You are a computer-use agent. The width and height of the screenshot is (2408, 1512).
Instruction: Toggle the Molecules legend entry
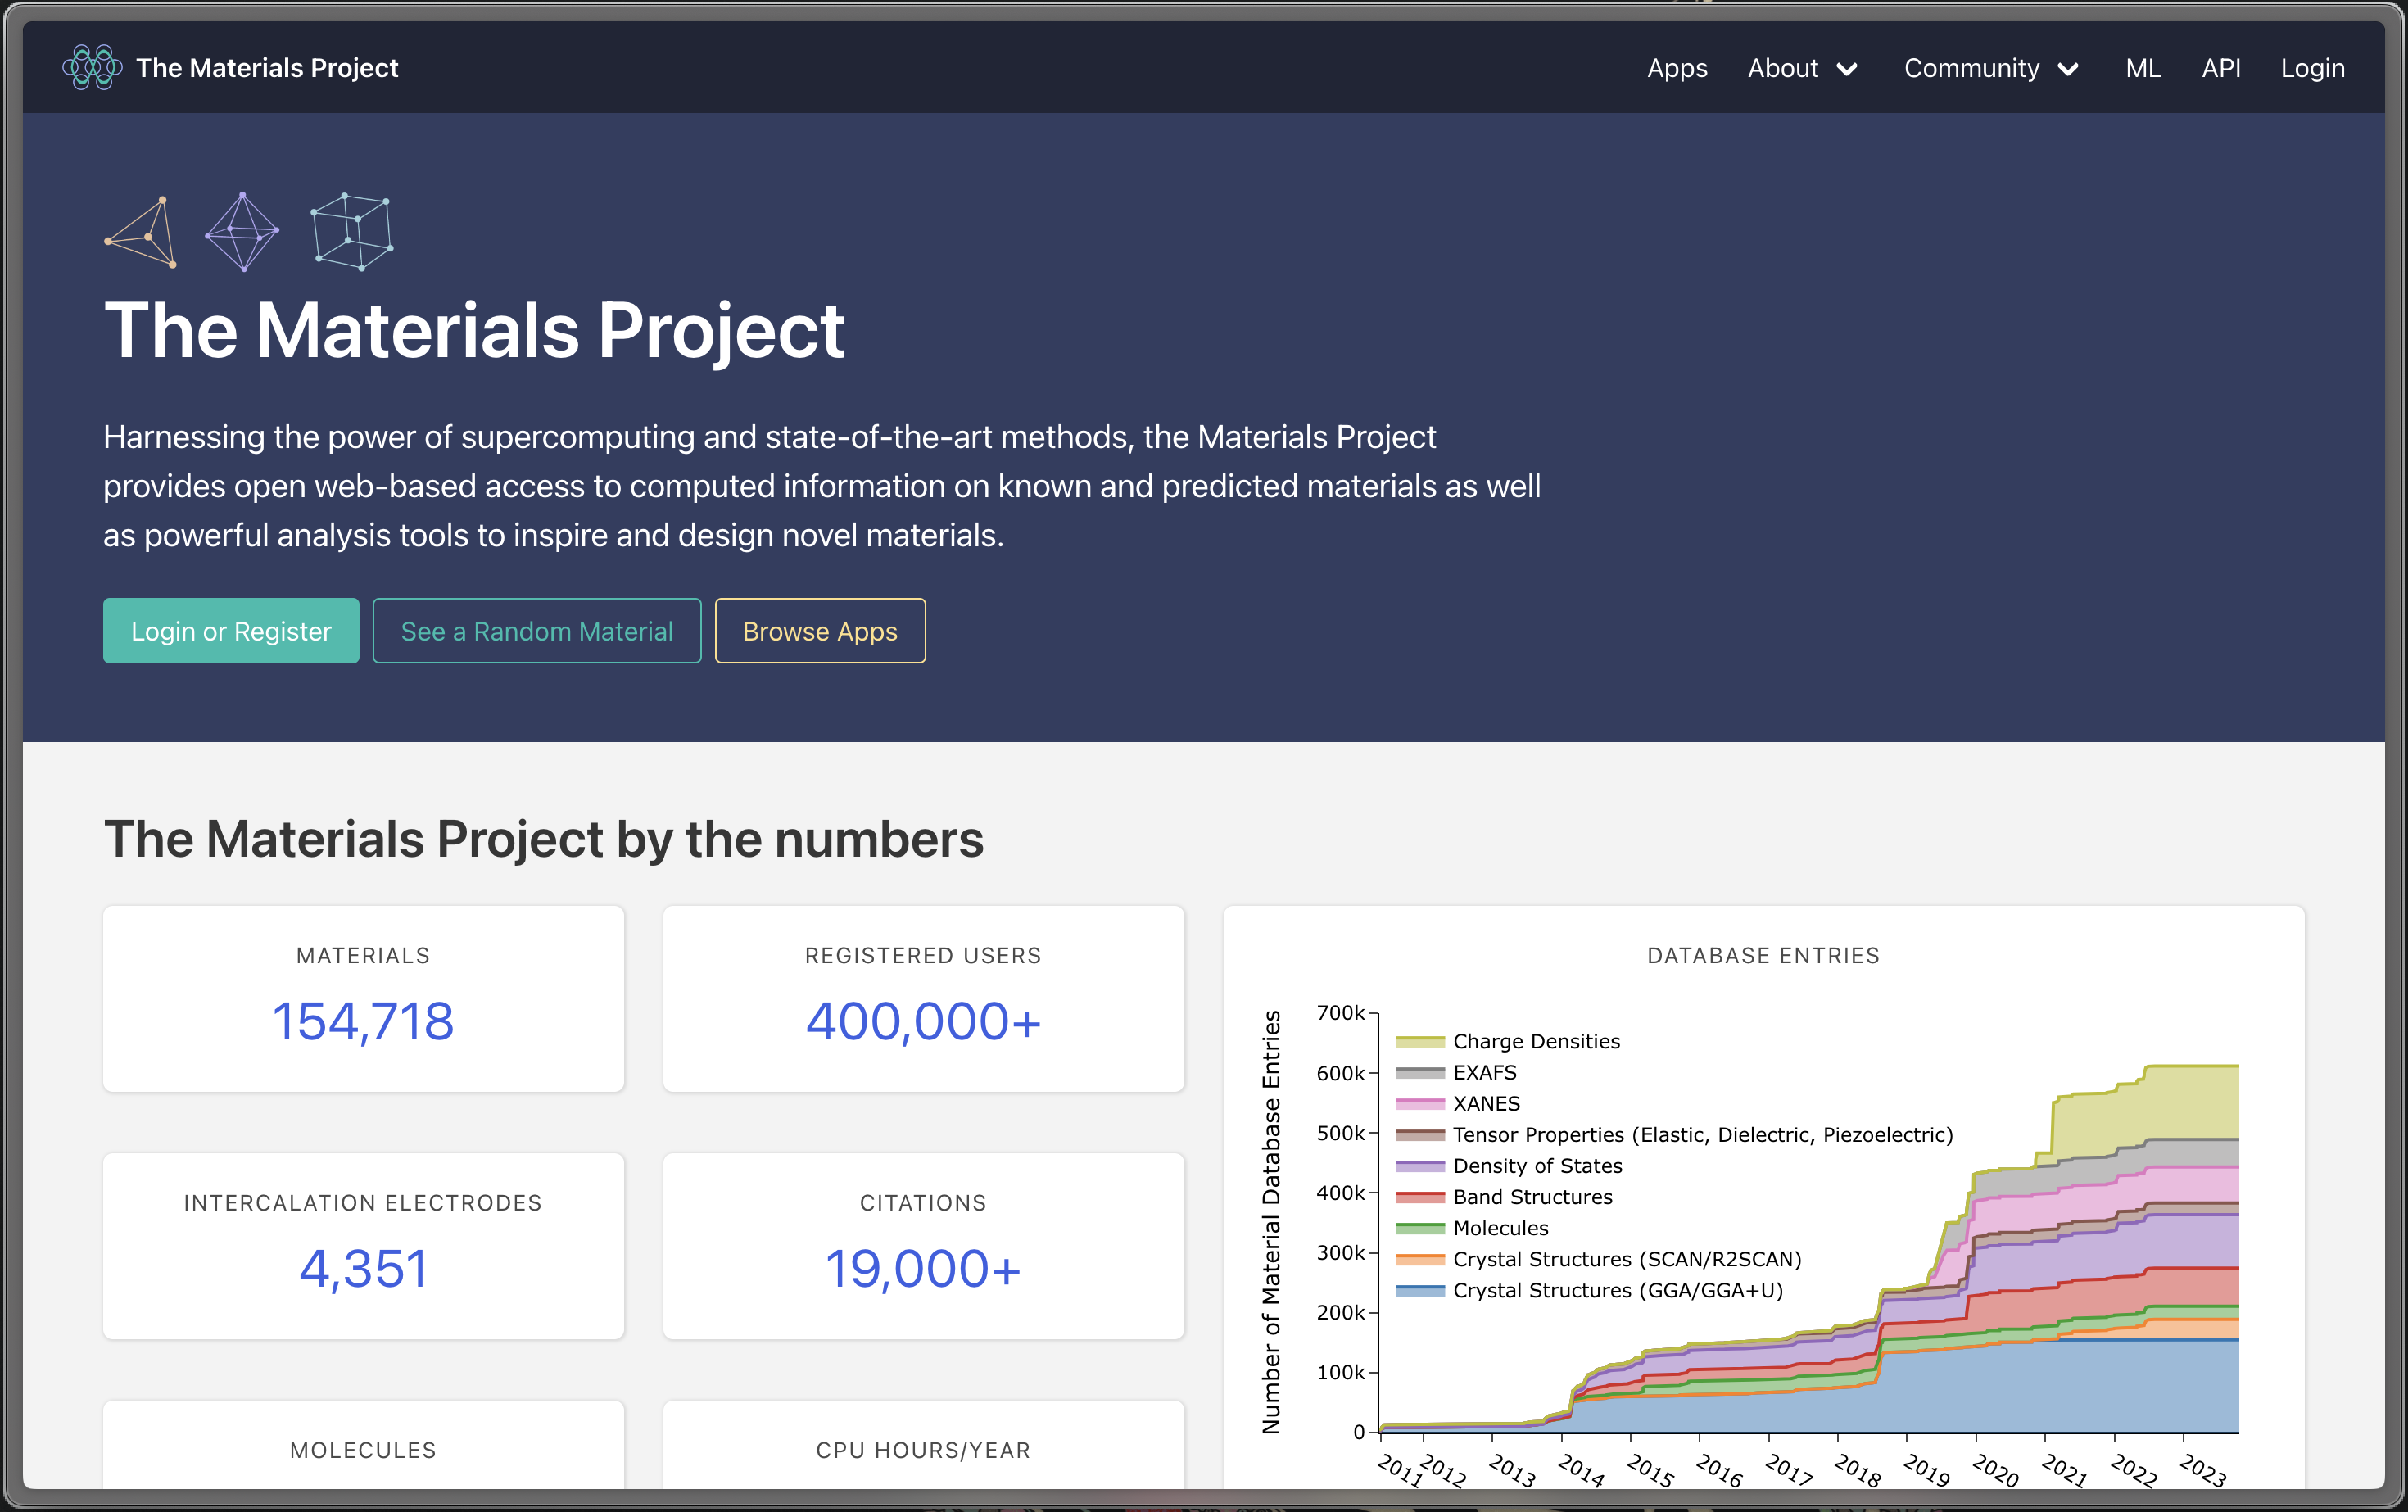(1500, 1228)
